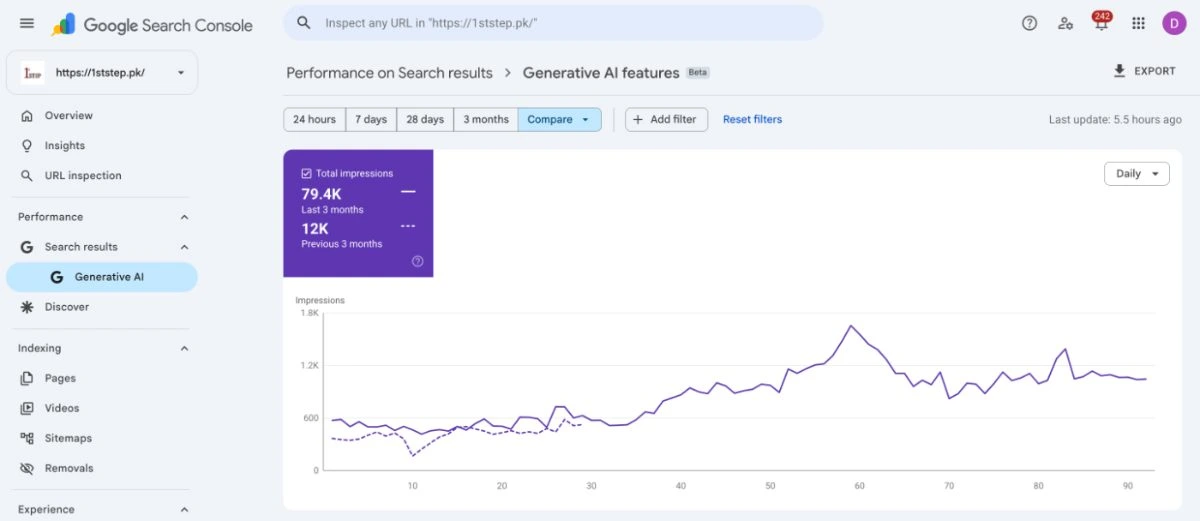Click the Beta badge next to title

[x=697, y=73]
